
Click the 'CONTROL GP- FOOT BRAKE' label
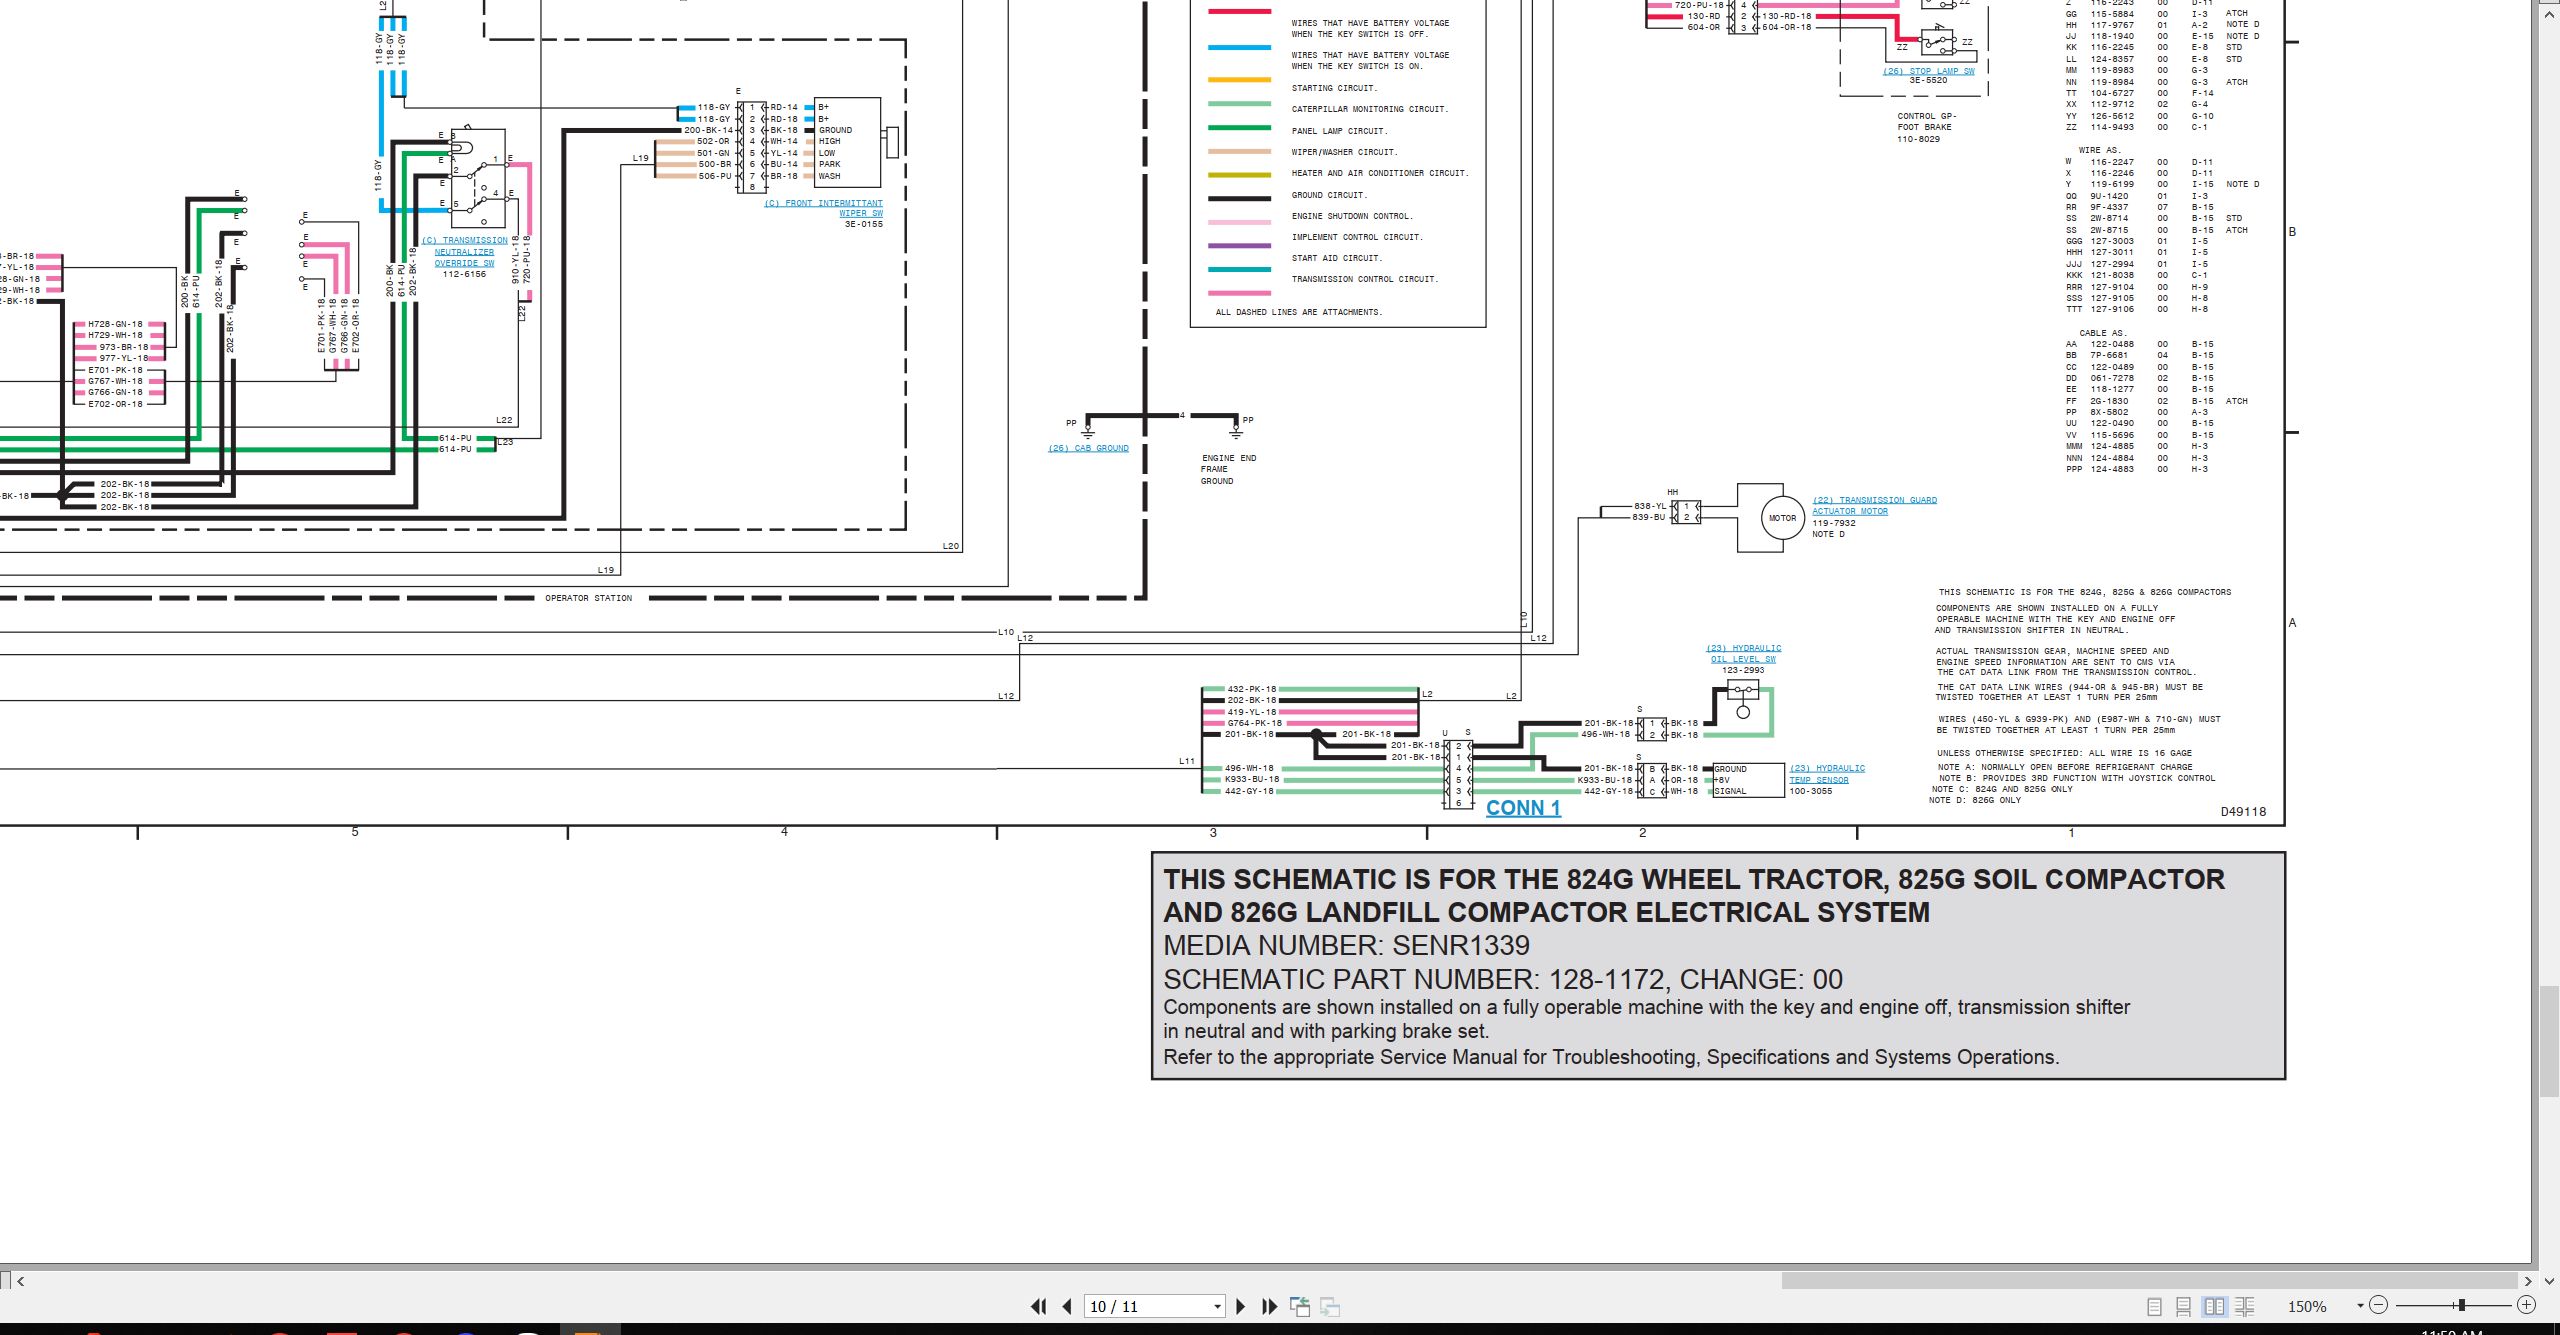click(1926, 122)
